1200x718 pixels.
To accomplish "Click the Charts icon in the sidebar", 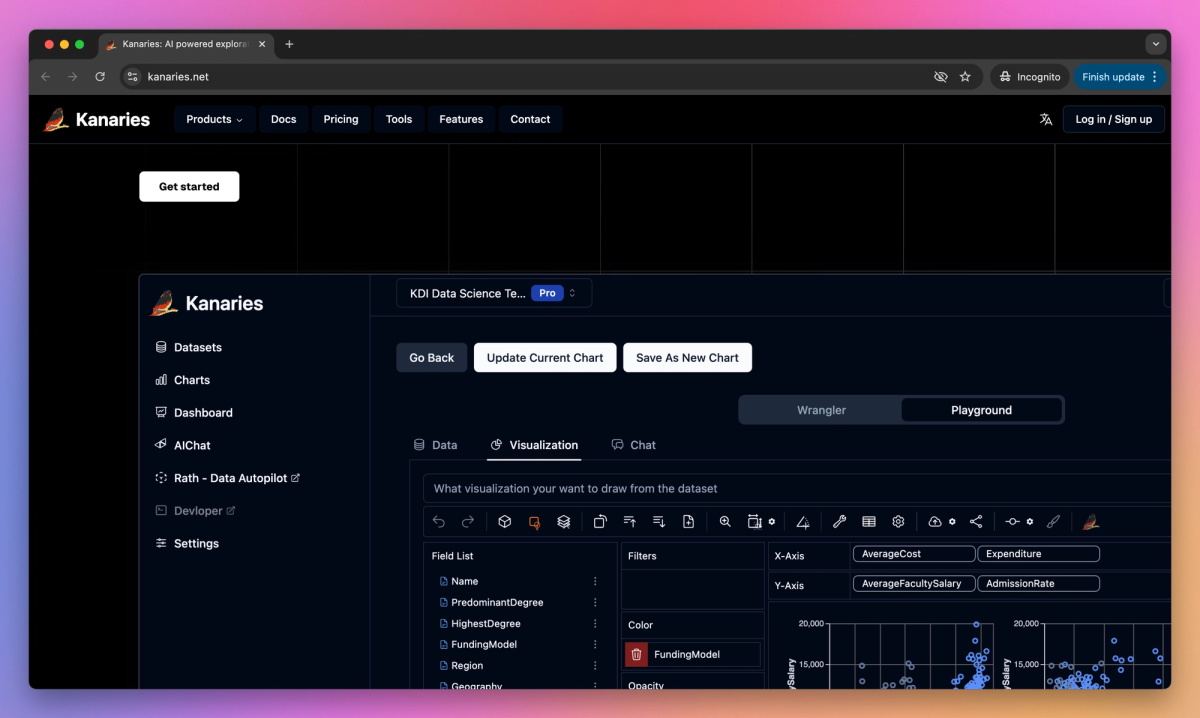I will (161, 380).
